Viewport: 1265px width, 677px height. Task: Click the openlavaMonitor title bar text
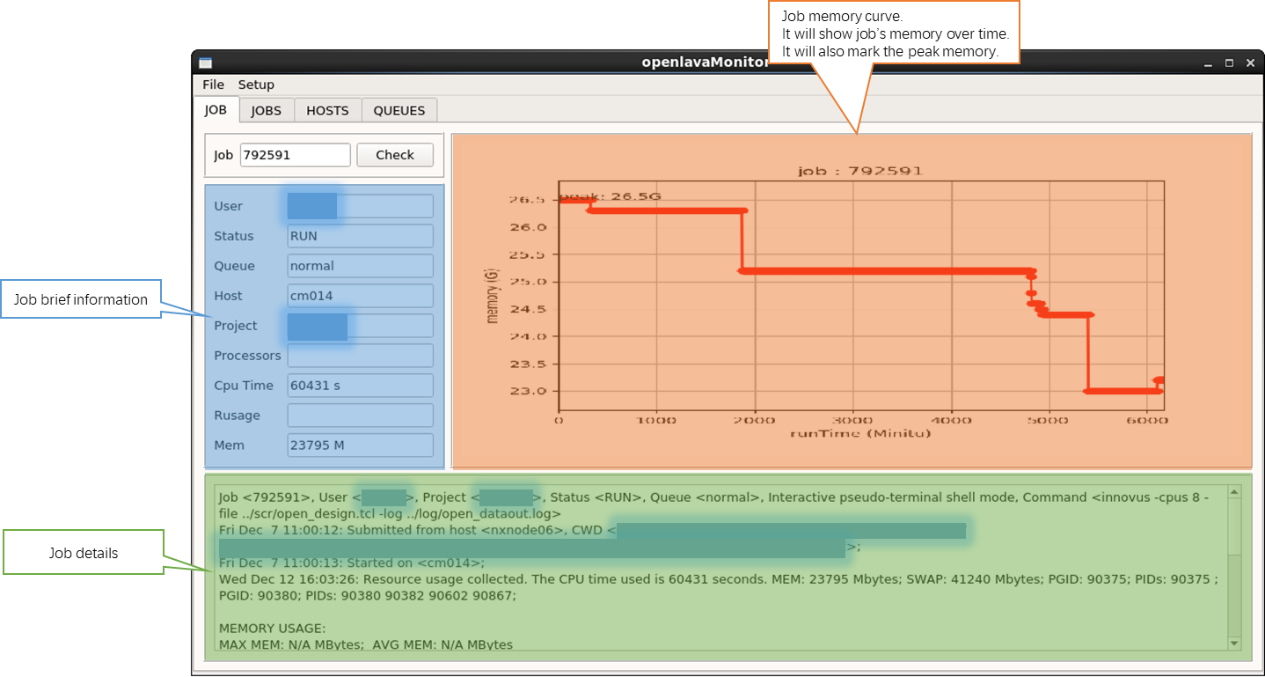pos(705,62)
